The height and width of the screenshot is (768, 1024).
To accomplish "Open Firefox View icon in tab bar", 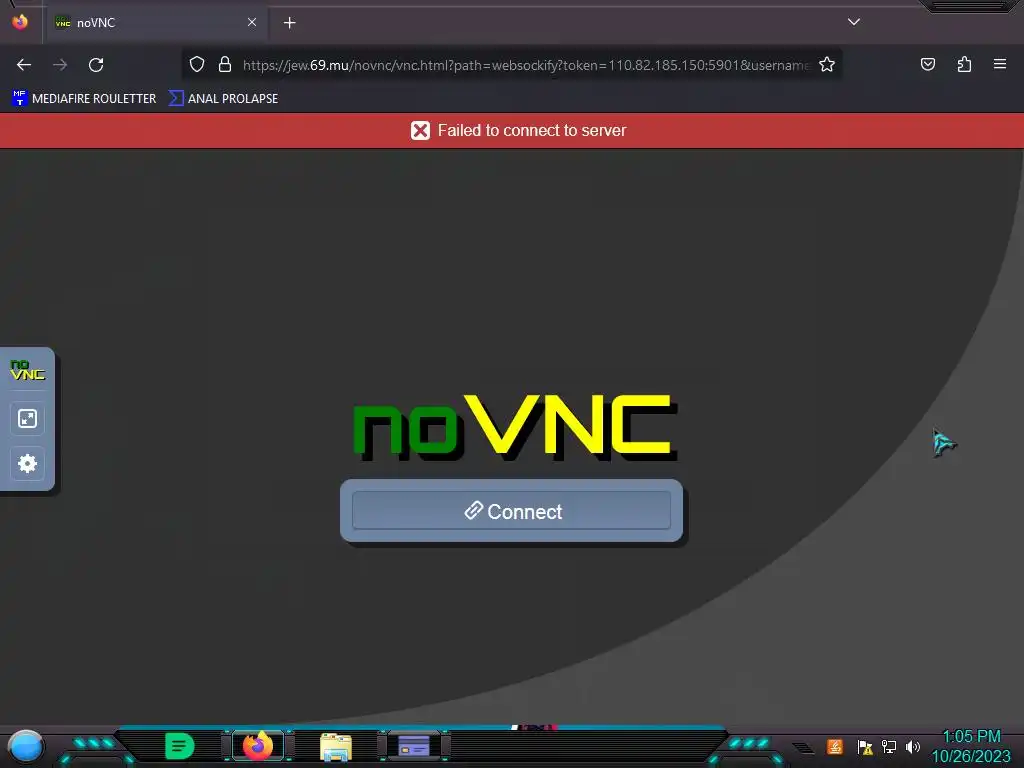I will (x=20, y=22).
